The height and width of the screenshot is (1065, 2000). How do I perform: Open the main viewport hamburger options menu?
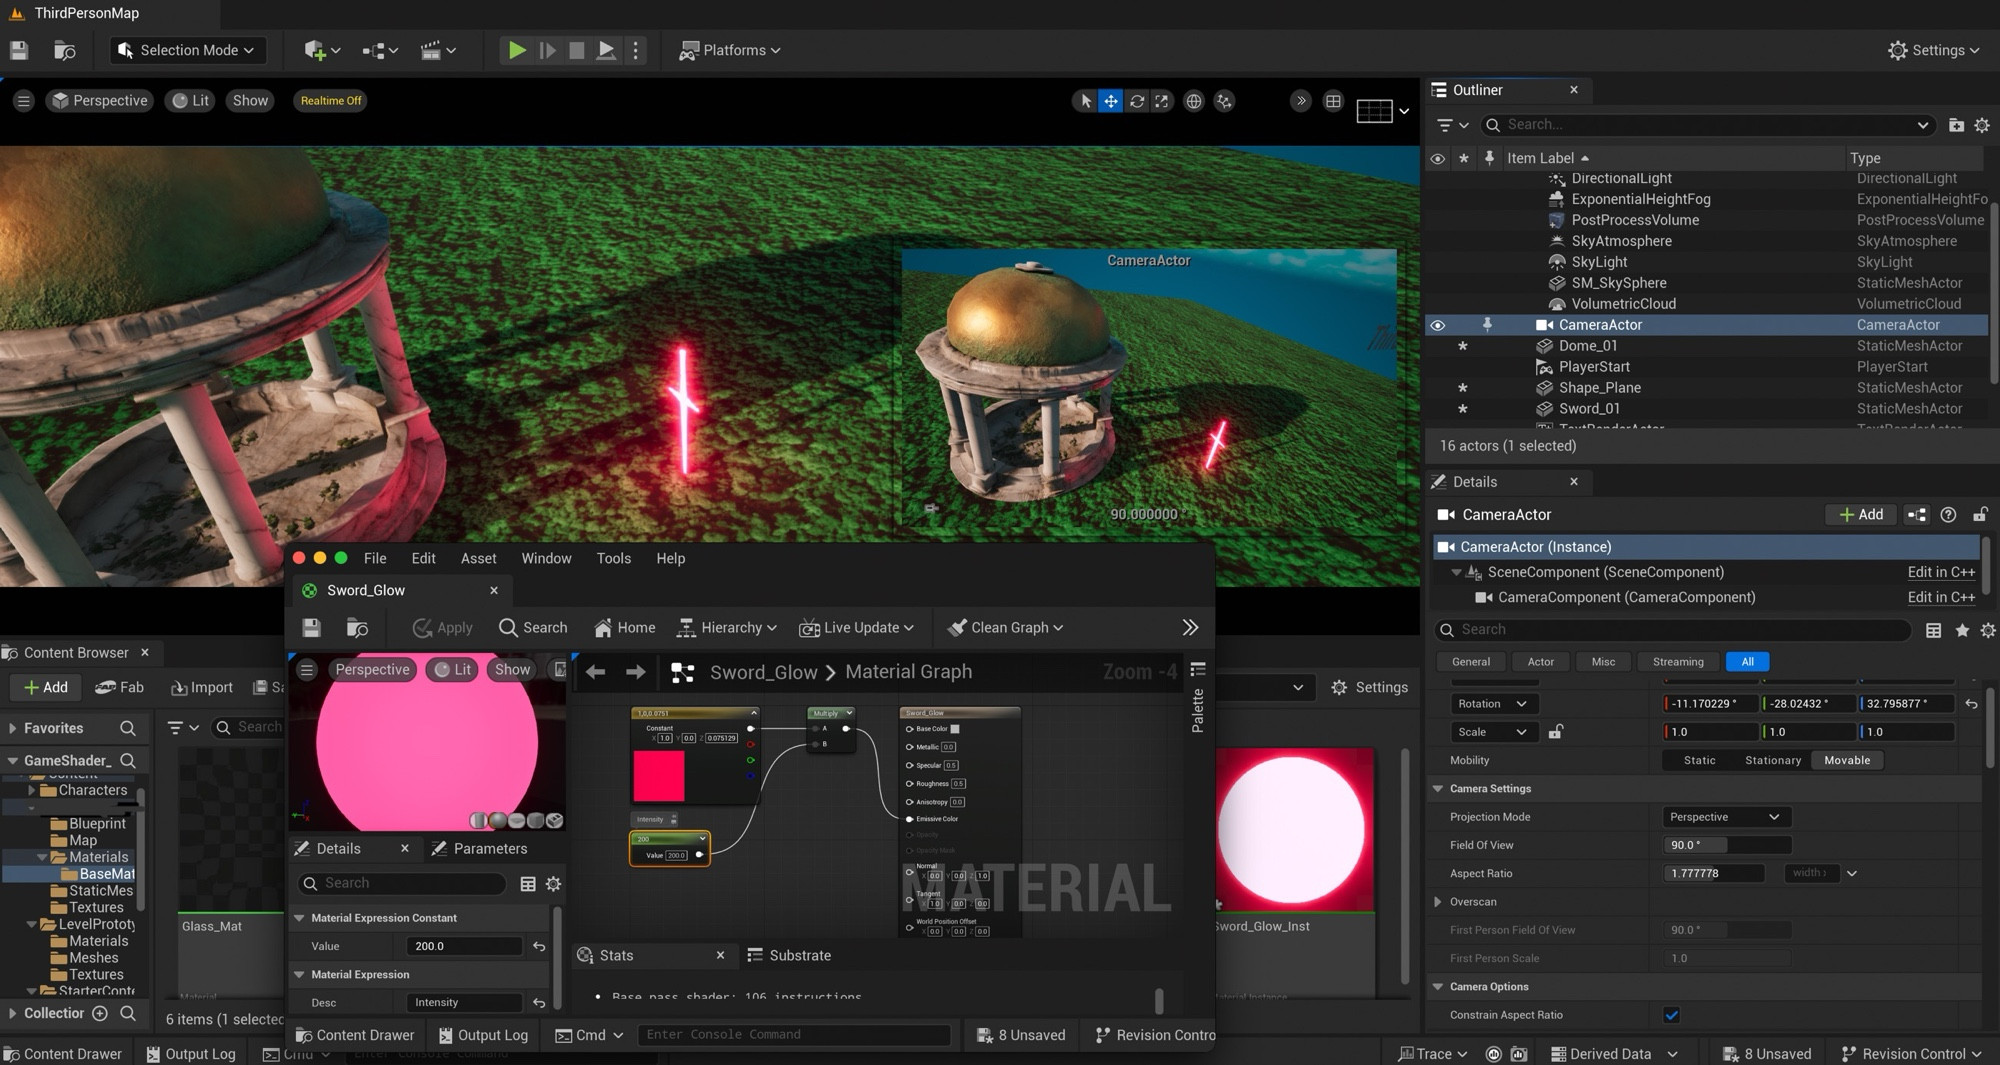click(x=24, y=101)
